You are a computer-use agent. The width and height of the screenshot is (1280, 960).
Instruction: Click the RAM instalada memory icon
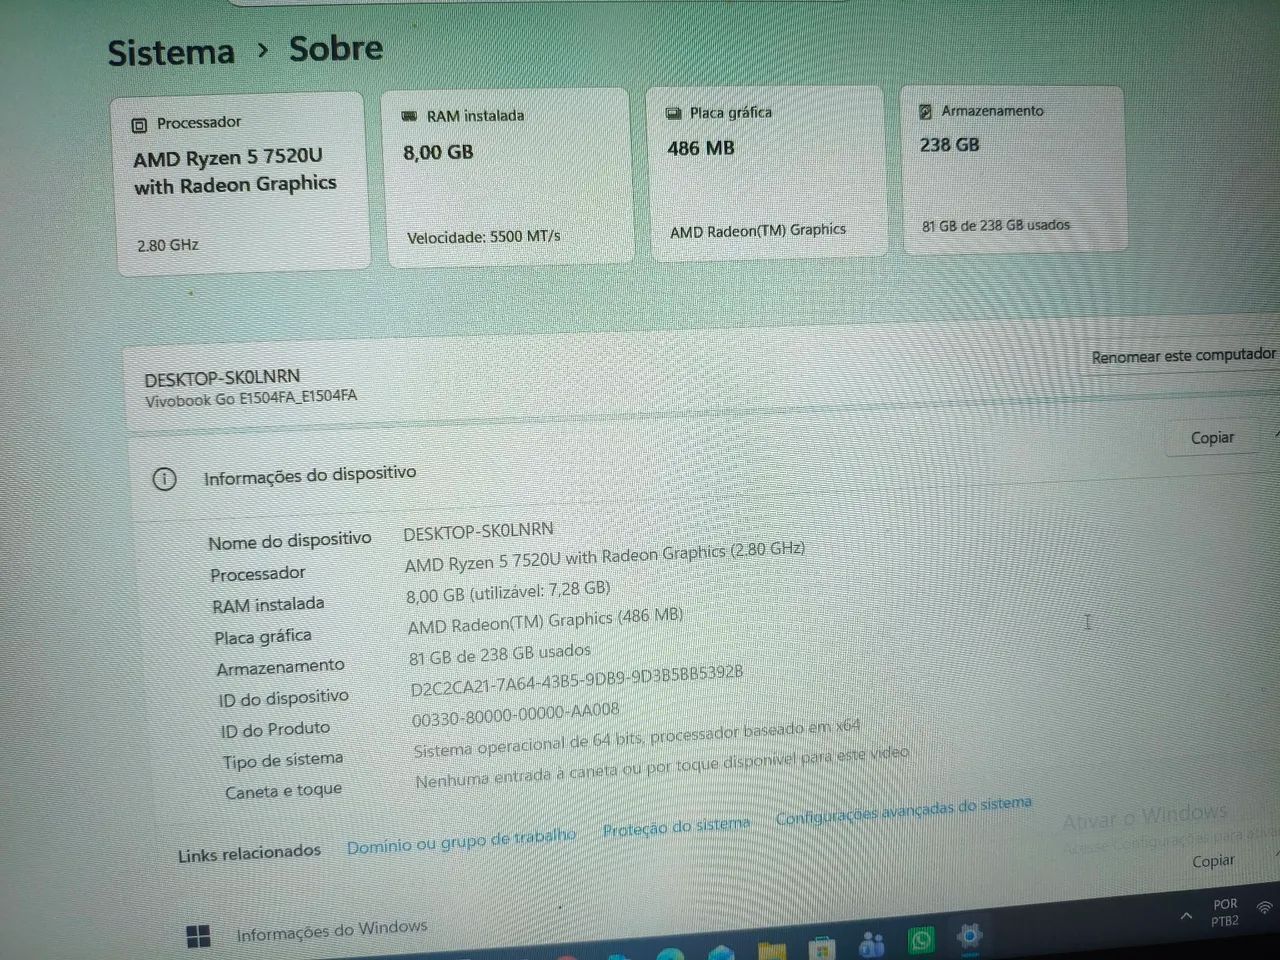pyautogui.click(x=409, y=116)
